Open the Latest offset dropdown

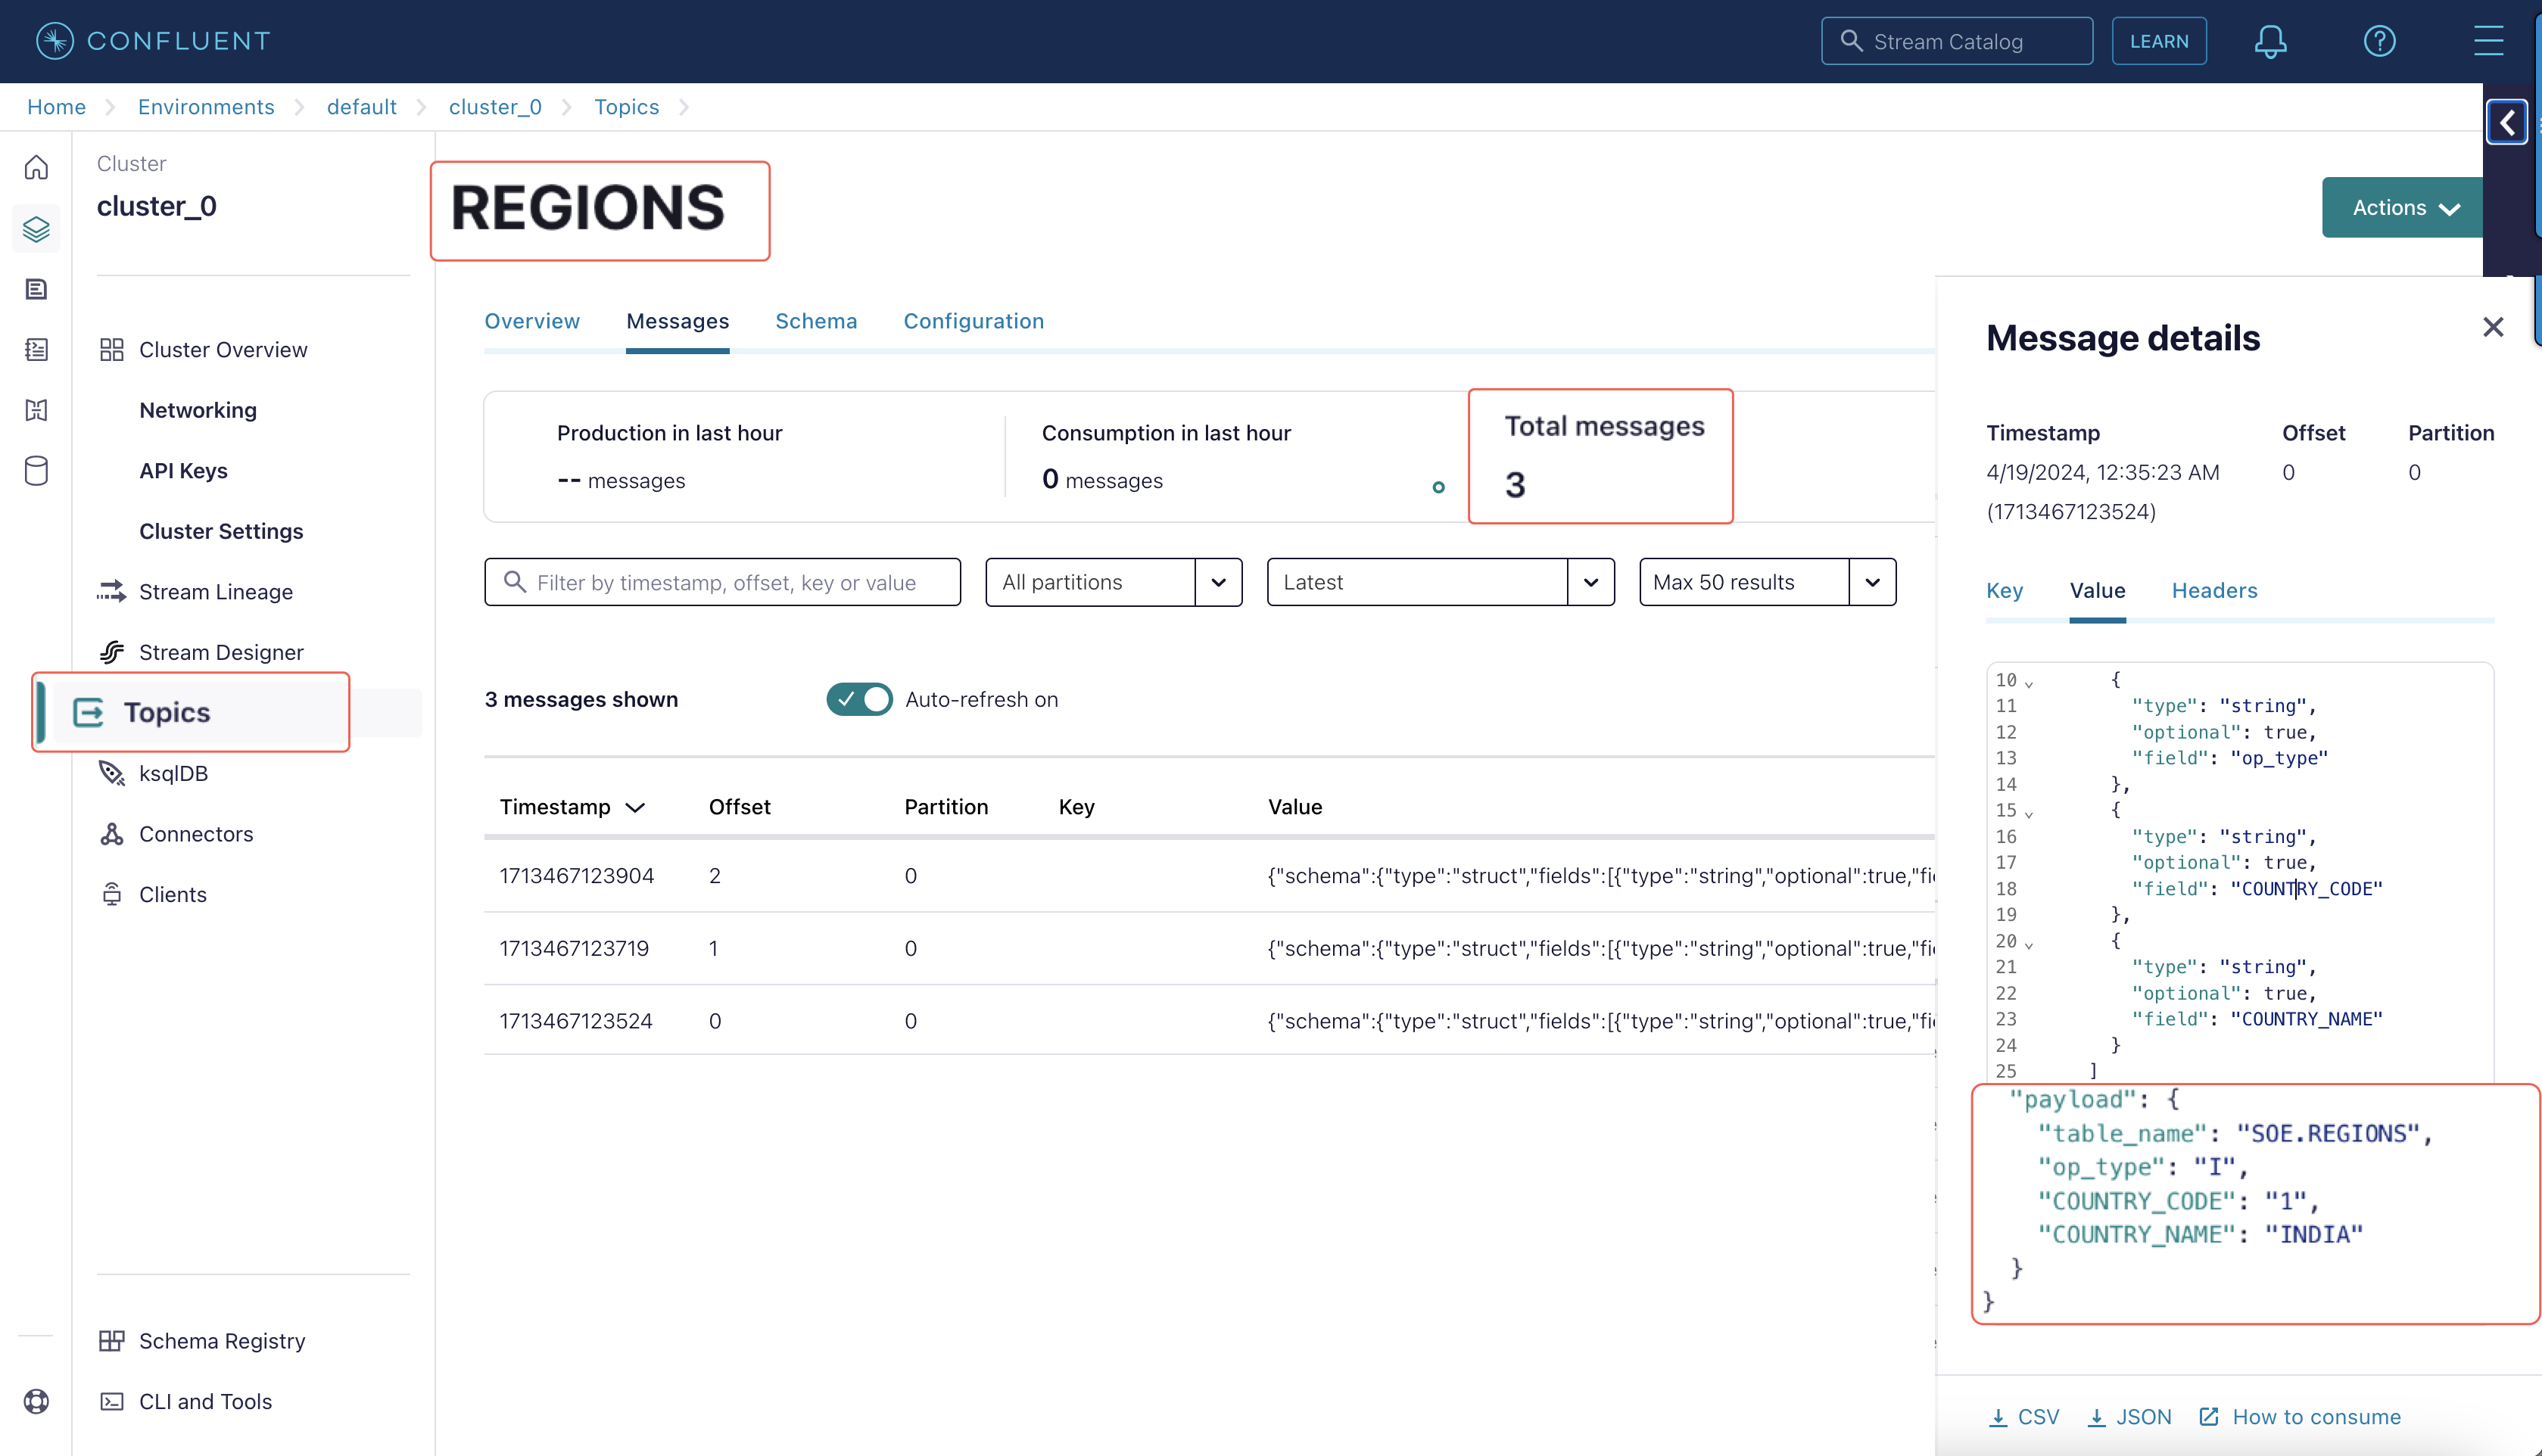pos(1590,582)
